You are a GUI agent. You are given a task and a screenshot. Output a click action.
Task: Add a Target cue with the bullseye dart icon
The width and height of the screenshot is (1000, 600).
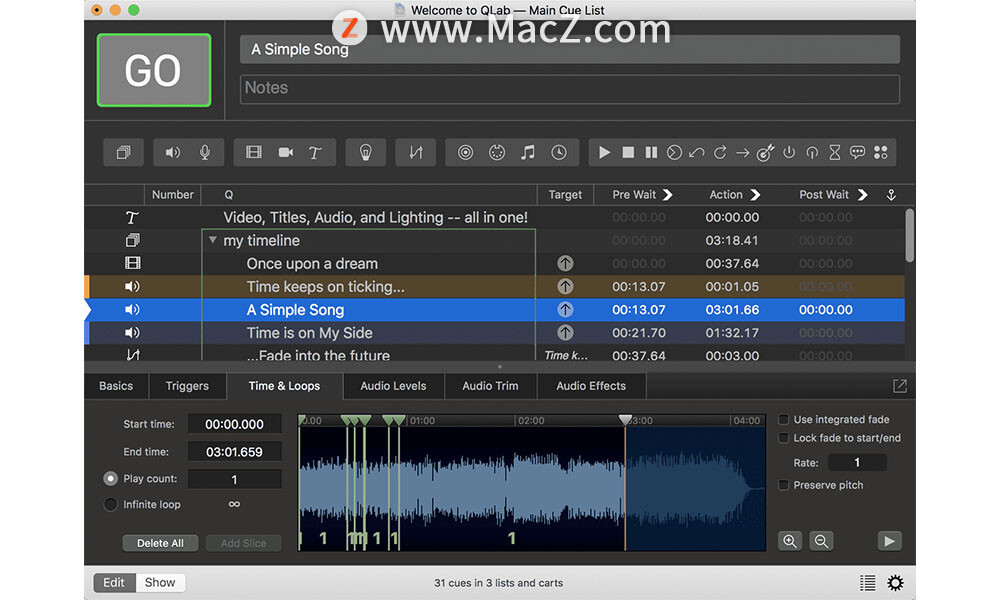point(765,152)
